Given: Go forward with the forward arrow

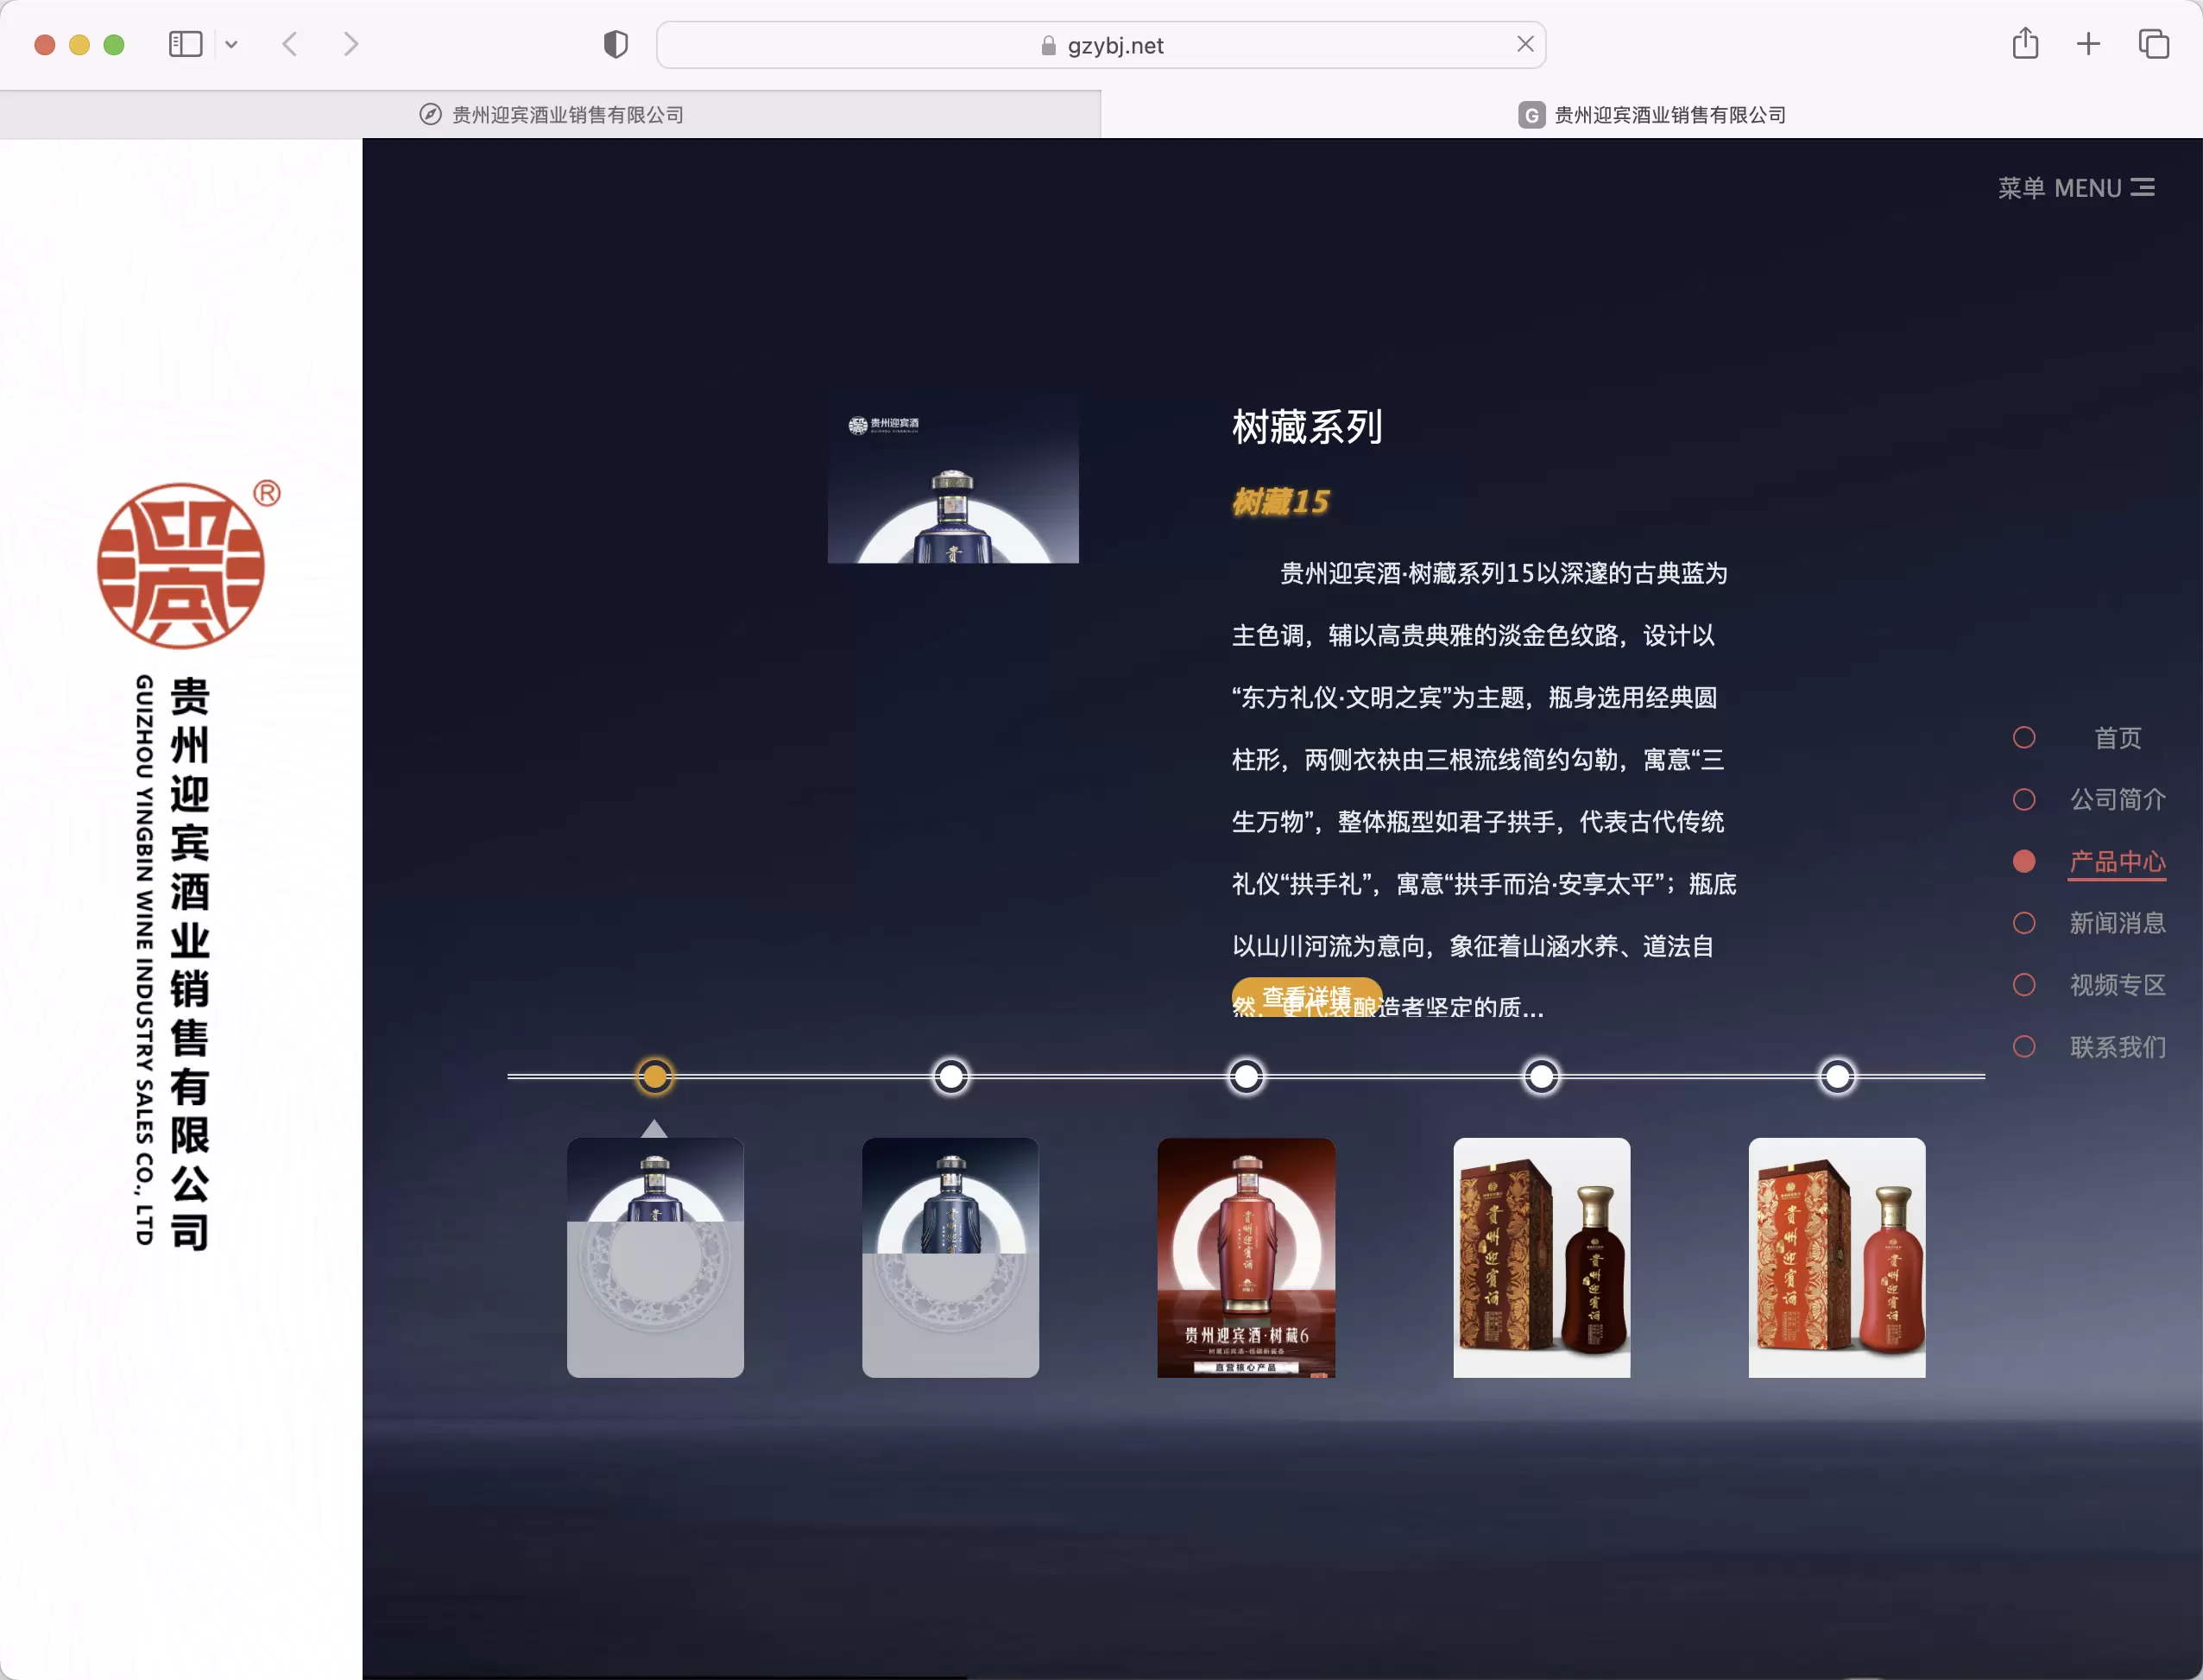Looking at the screenshot, I should tap(350, 44).
